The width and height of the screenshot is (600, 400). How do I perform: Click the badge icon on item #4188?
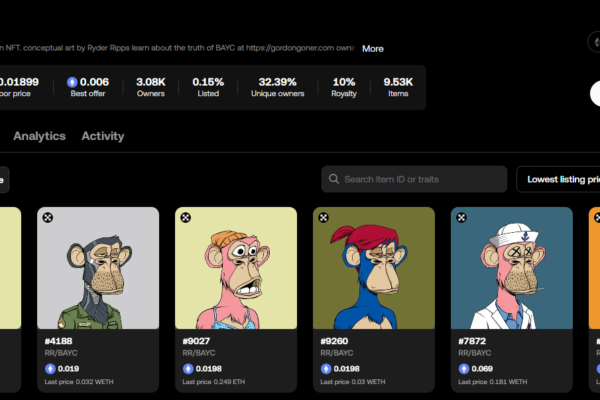pyautogui.click(x=48, y=217)
